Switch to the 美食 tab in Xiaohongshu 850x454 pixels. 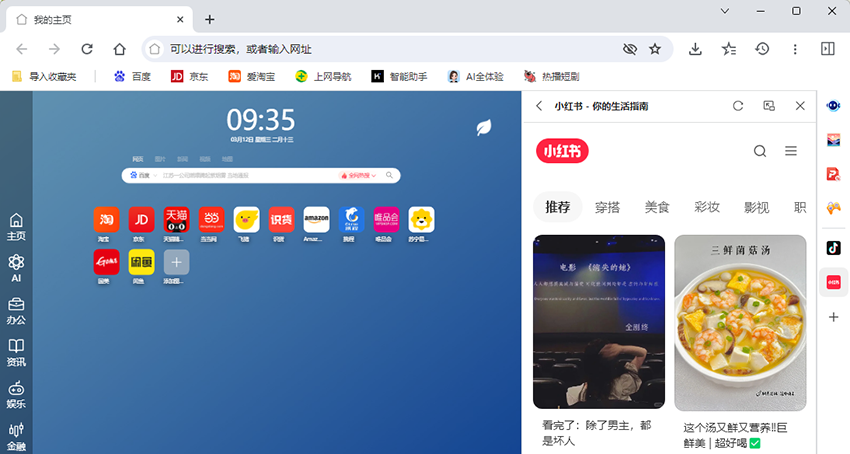[x=656, y=207]
